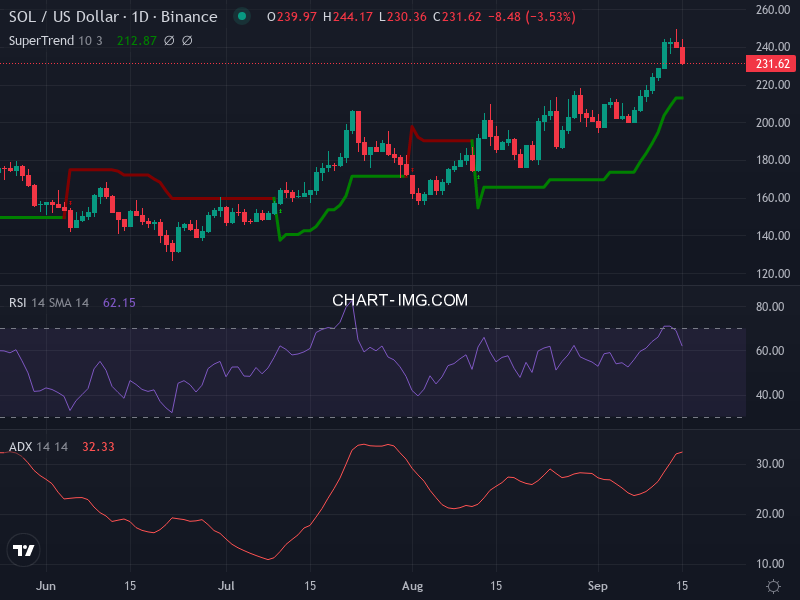Select the Aug label on time axis
This screenshot has width=800, height=600.
[x=411, y=585]
